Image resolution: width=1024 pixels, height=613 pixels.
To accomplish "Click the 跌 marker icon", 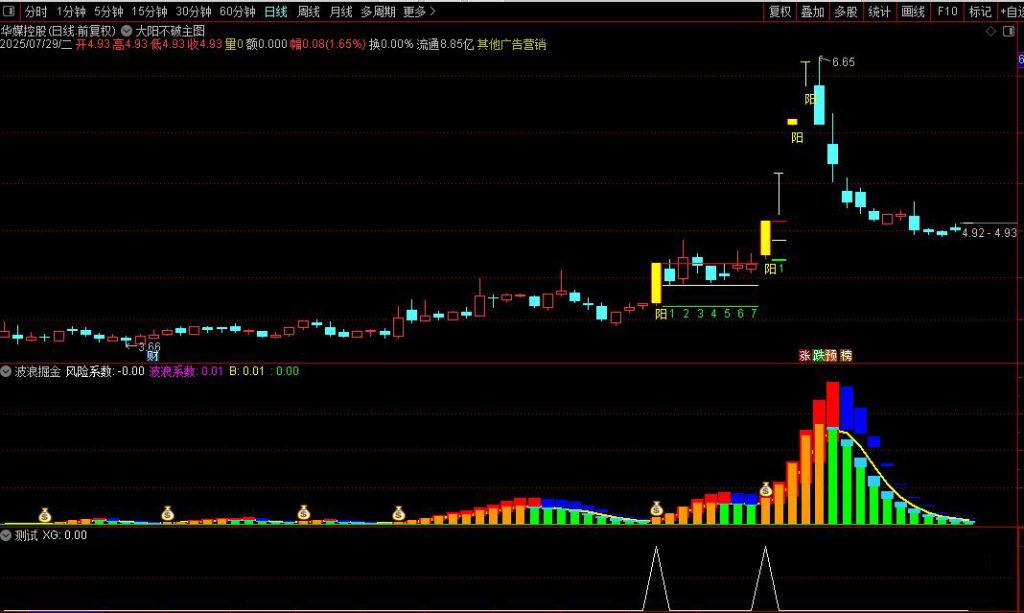I will 818,355.
